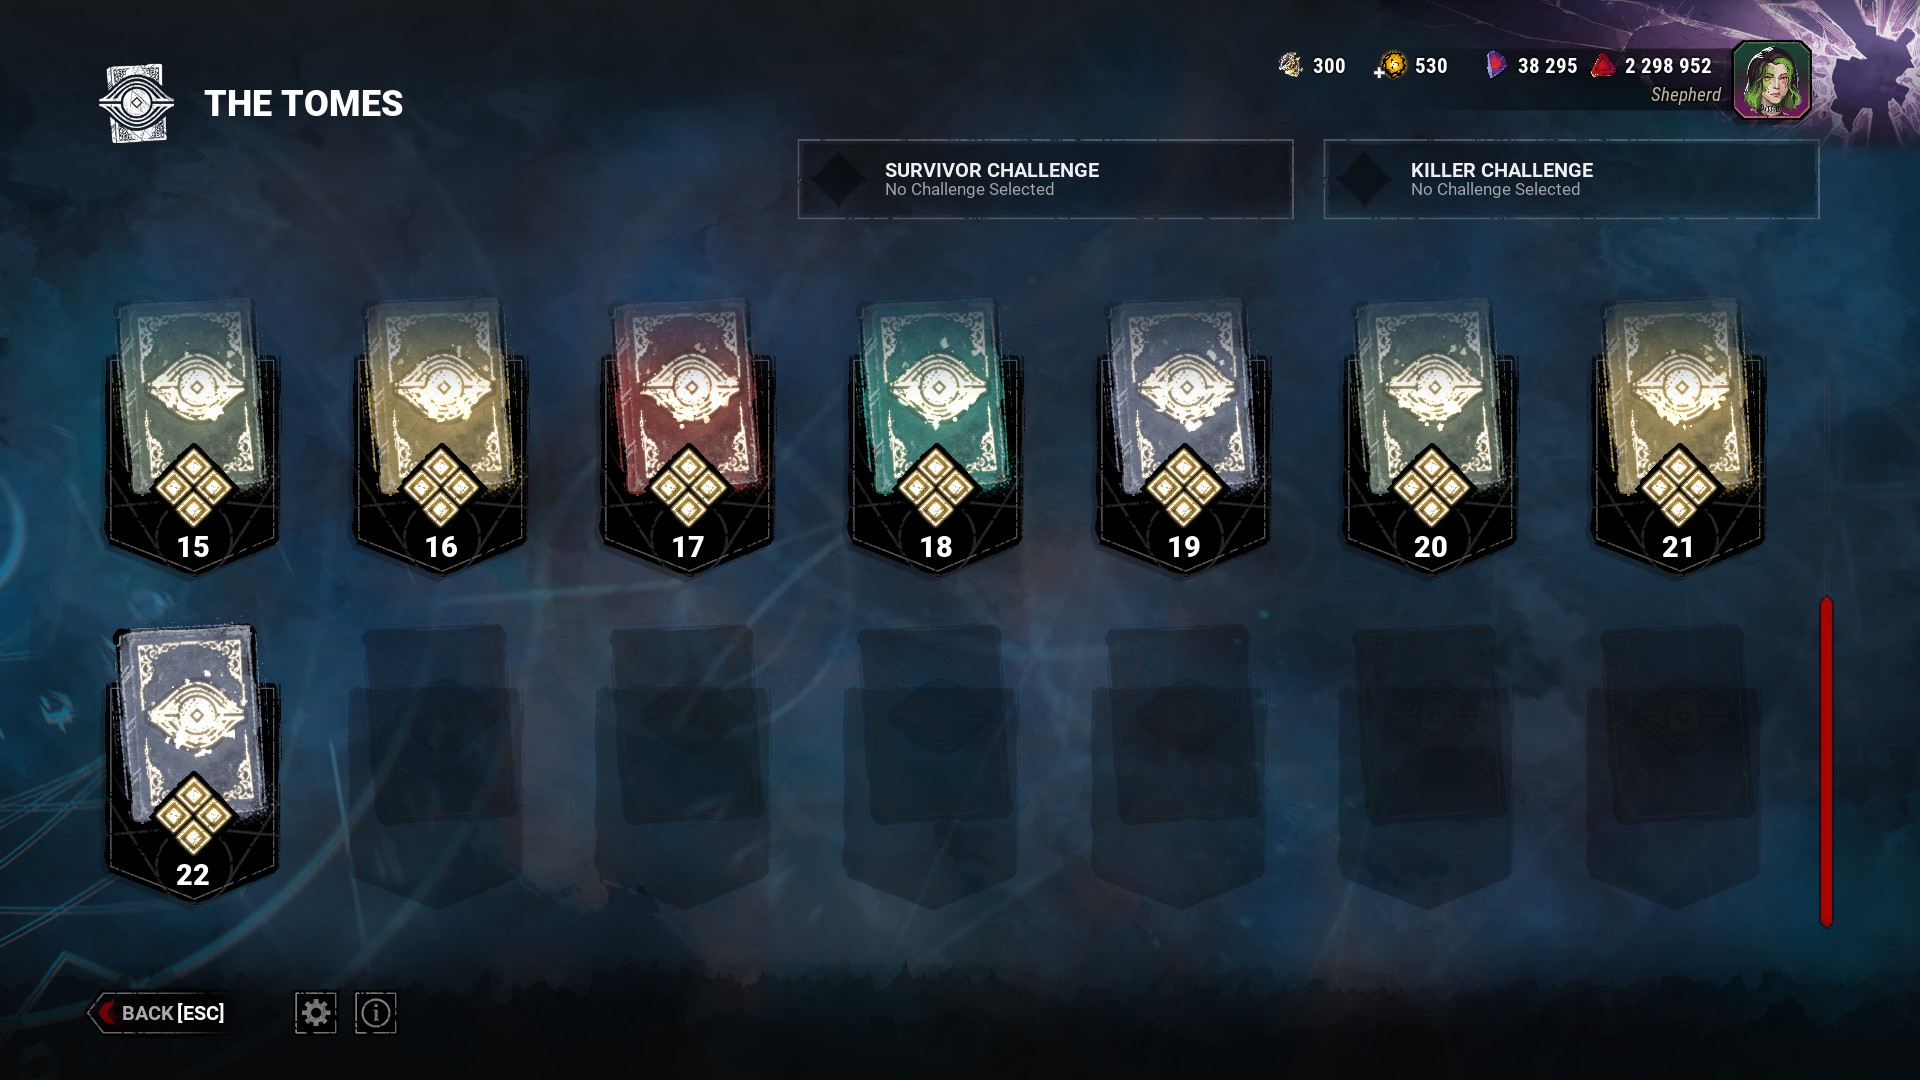
Task: Open the info icon button
Action: coord(376,1013)
